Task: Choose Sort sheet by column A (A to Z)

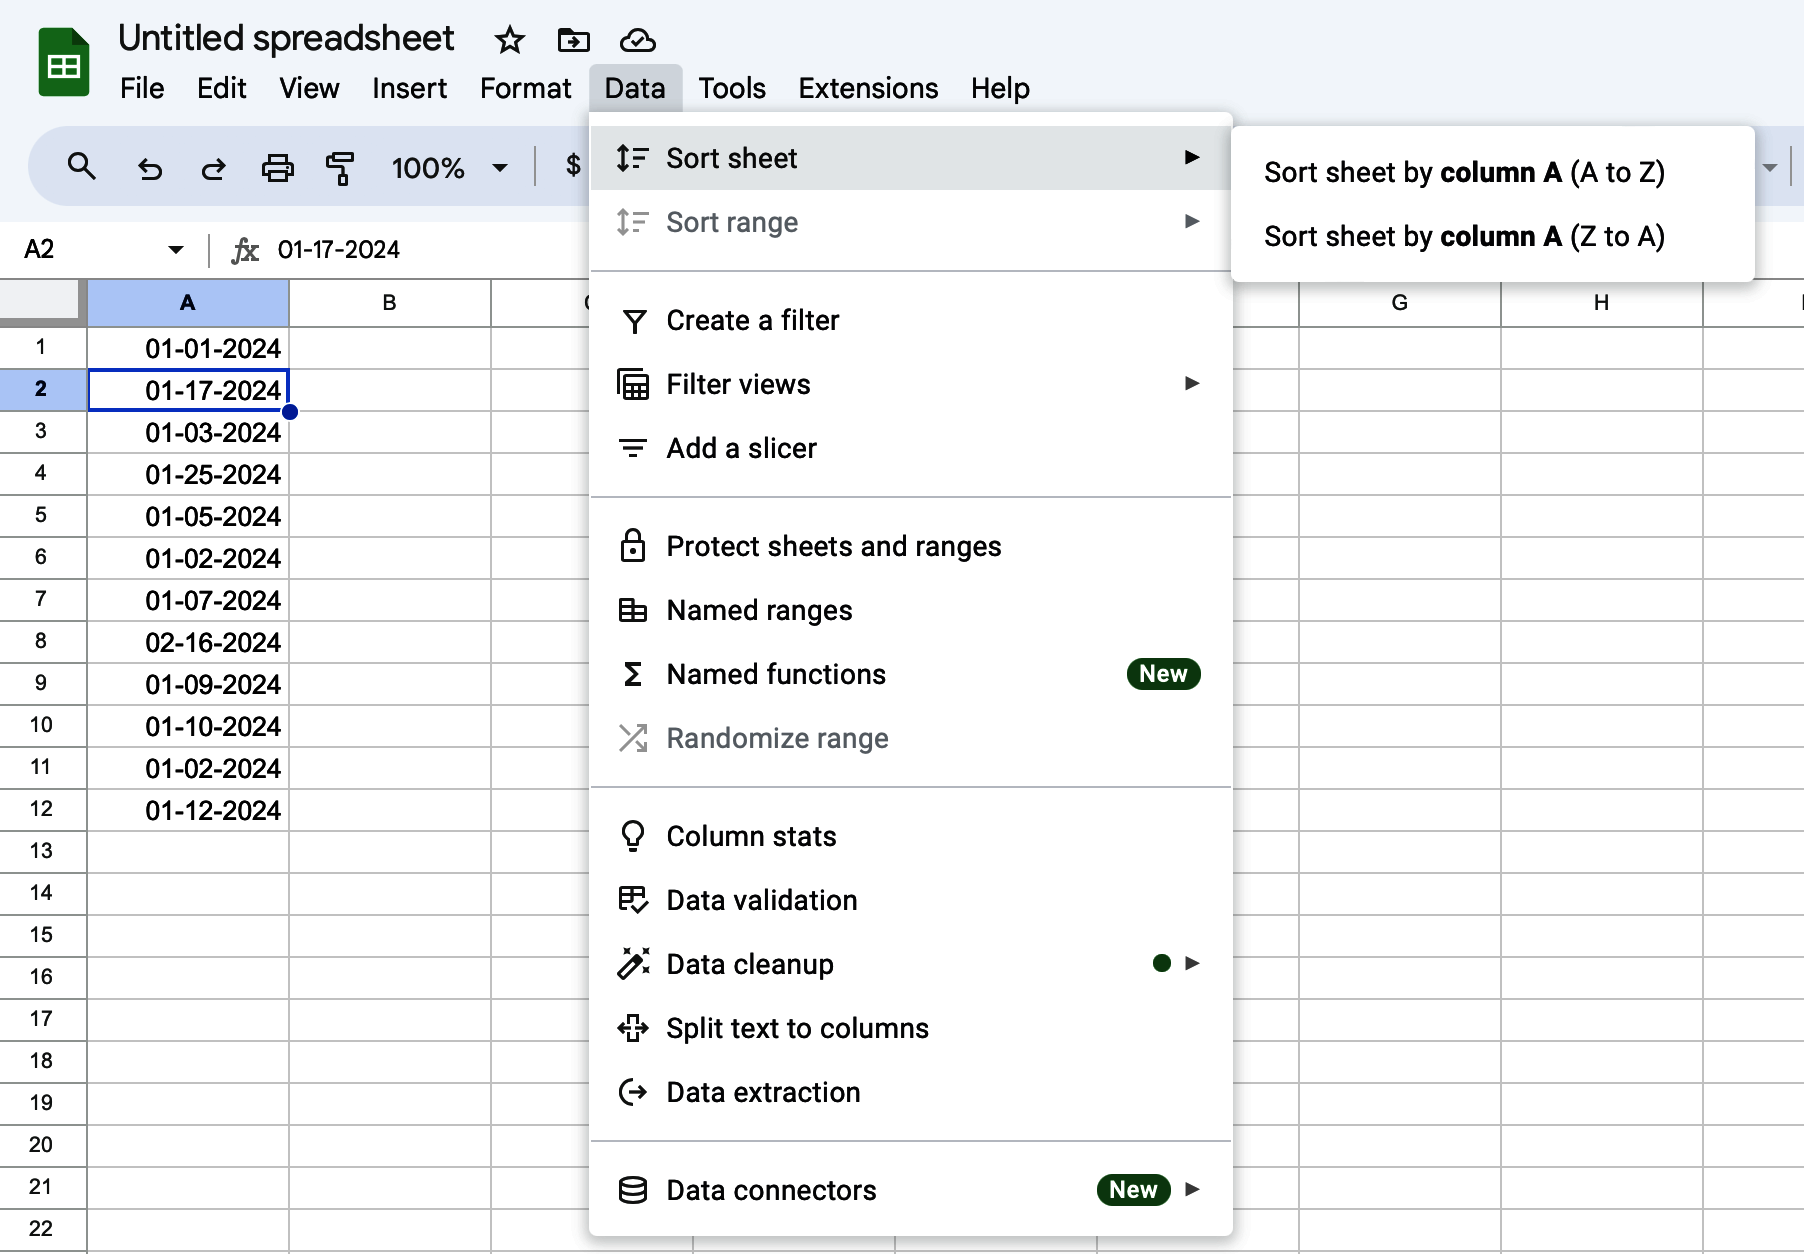Action: [1493, 172]
